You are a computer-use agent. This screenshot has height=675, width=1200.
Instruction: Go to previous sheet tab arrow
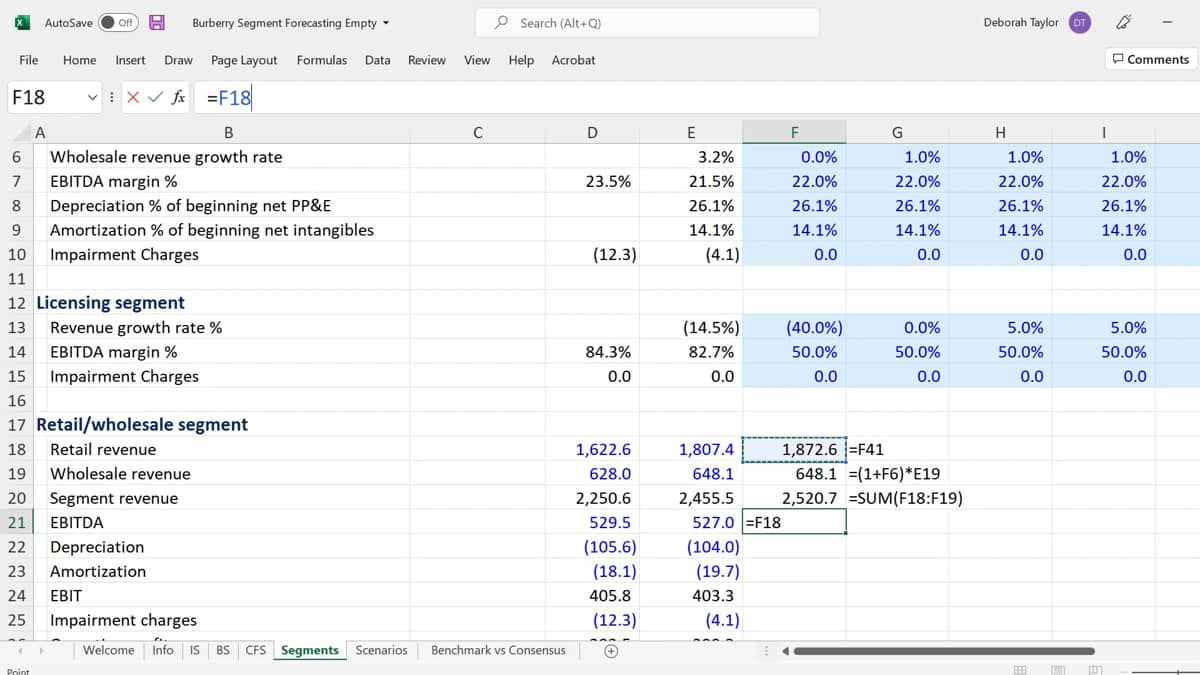(x=21, y=651)
